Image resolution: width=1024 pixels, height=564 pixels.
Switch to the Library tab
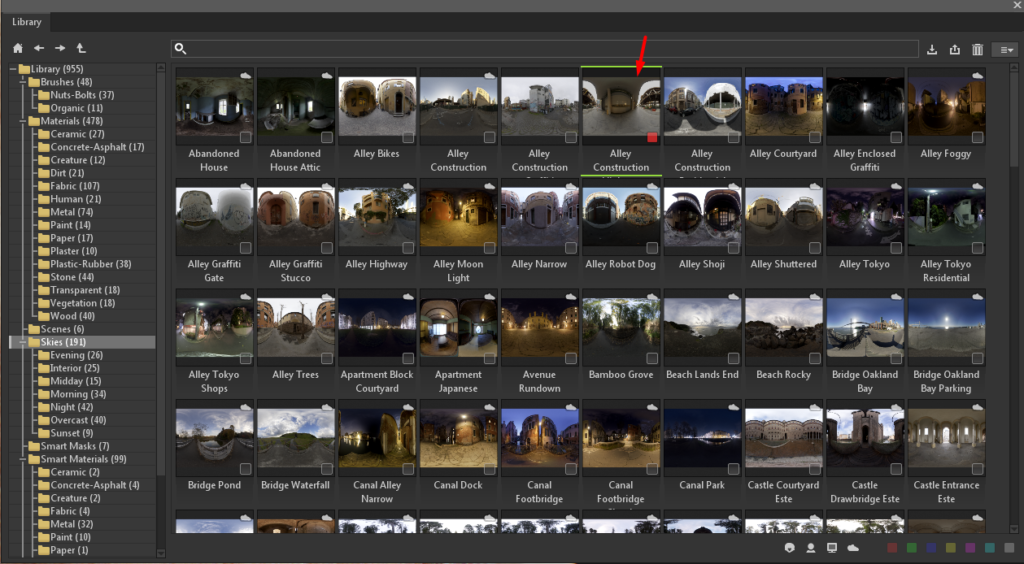[x=26, y=22]
